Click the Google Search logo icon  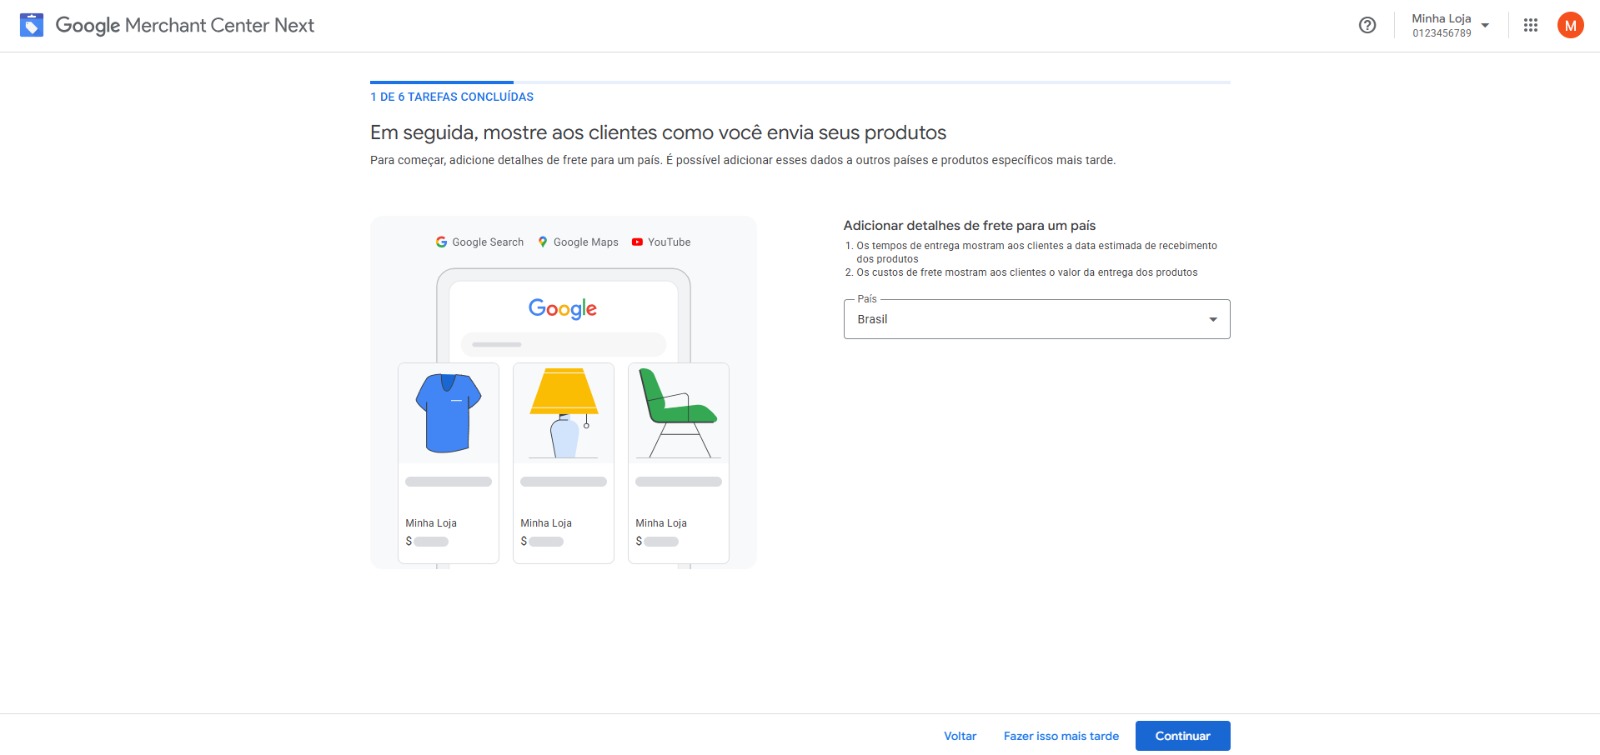tap(441, 242)
